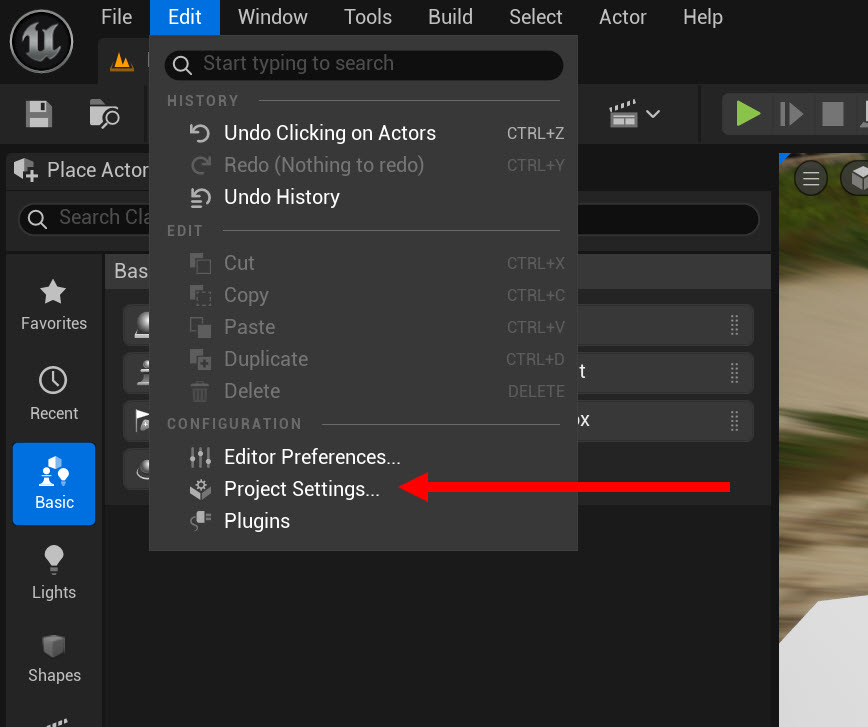
Task: Click the Project Settings gear icon
Action: pos(200,489)
